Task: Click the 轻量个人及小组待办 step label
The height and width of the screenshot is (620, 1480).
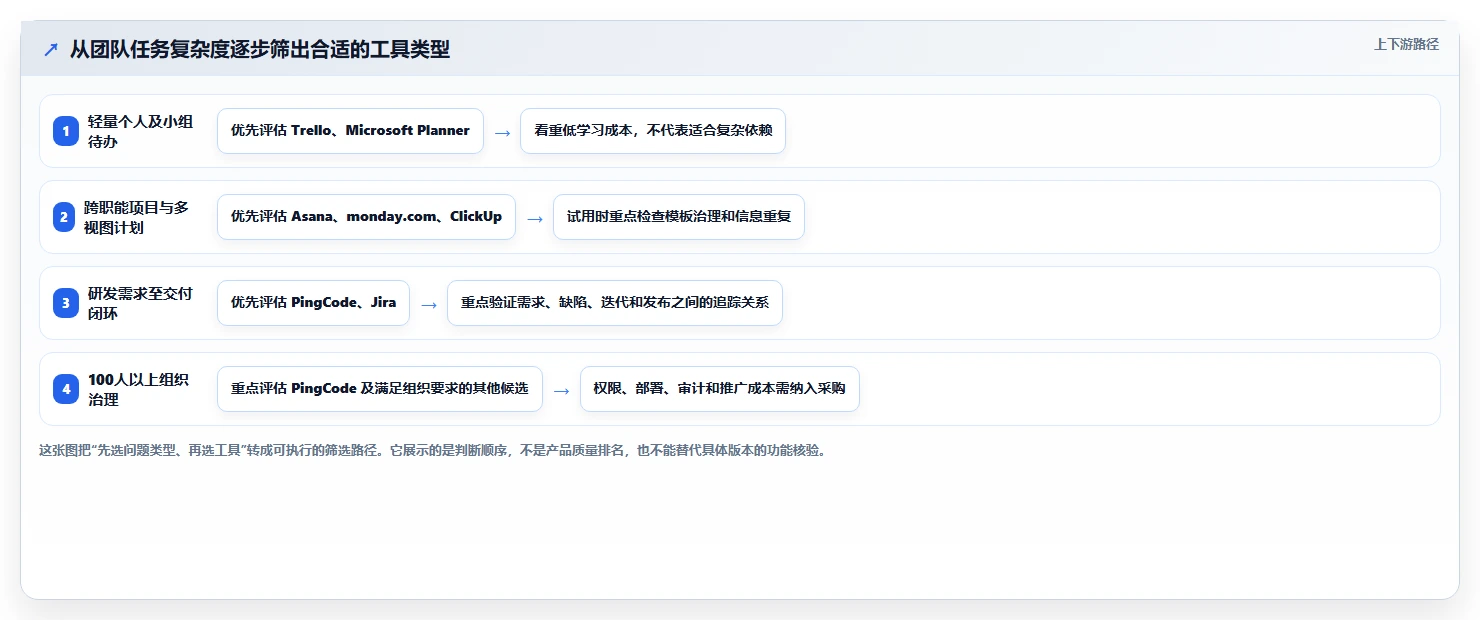Action: click(x=141, y=131)
